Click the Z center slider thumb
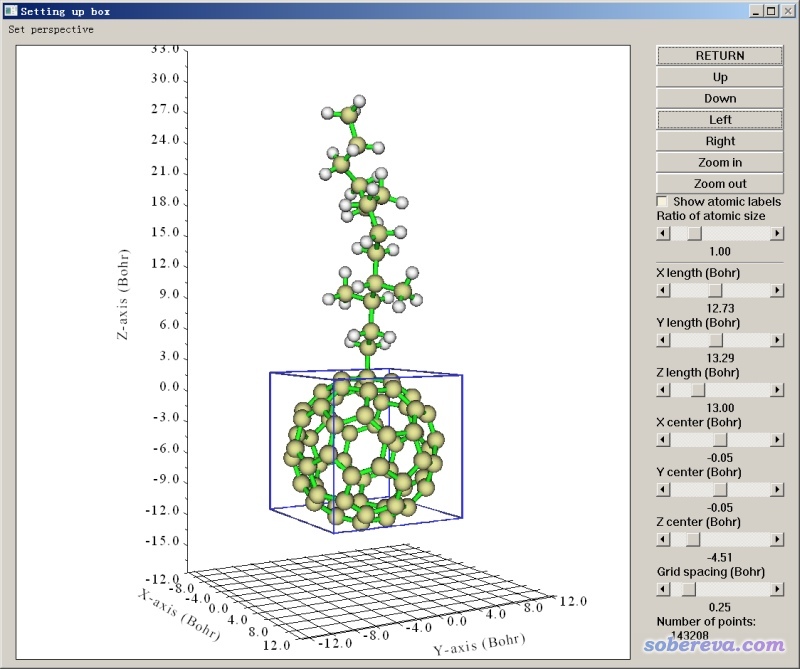The width and height of the screenshot is (800, 669). 693,539
